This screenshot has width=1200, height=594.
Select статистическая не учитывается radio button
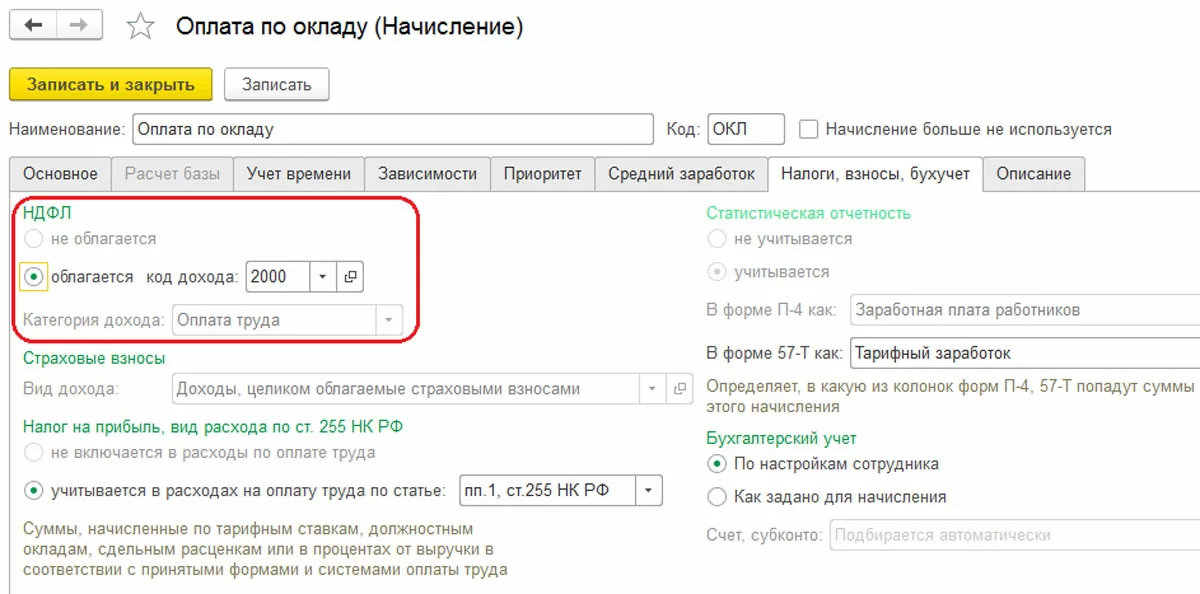[716, 239]
